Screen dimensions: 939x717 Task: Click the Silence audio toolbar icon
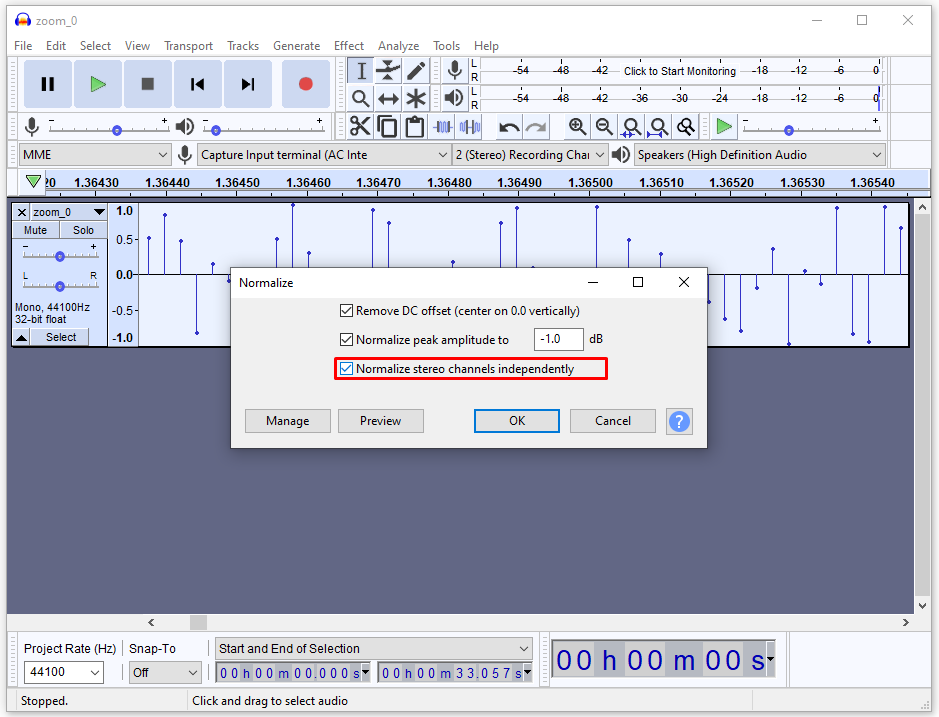point(470,126)
